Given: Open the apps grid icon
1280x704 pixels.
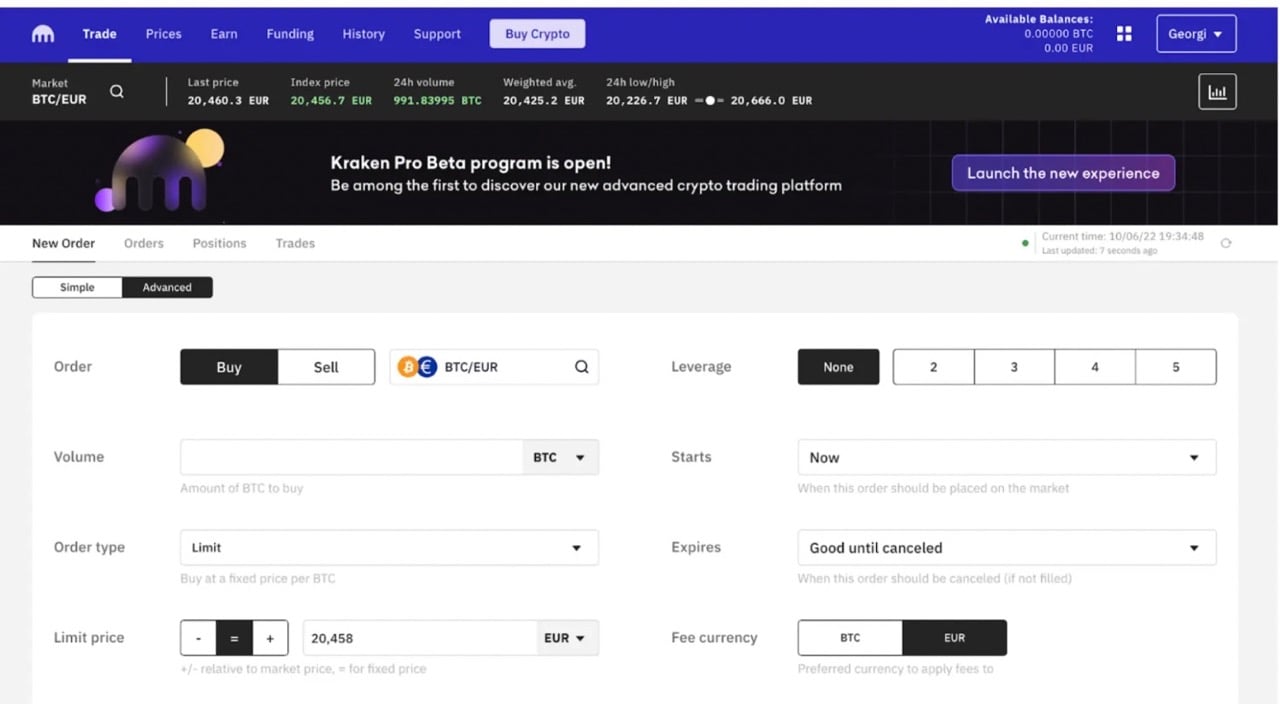Looking at the screenshot, I should (1124, 34).
